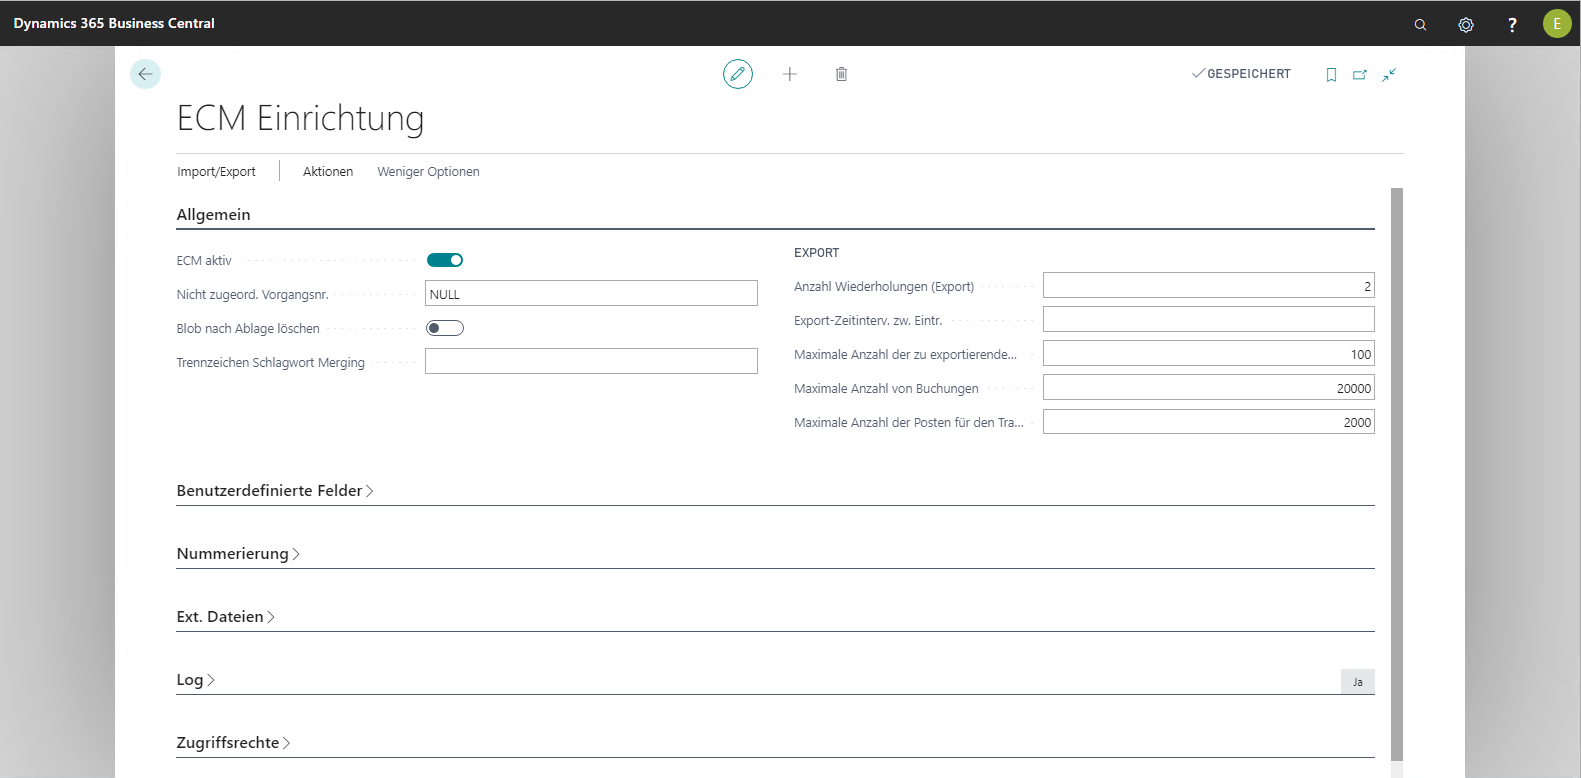1581x778 pixels.
Task: Click Dynamics 365 Business Central title
Action: tap(114, 23)
